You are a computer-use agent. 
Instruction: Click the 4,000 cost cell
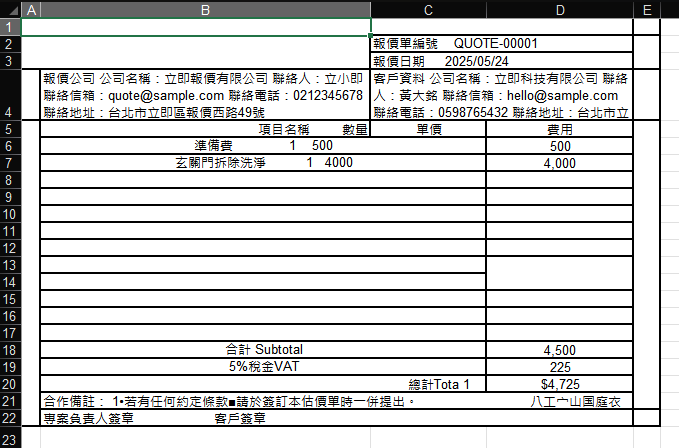[x=559, y=163]
